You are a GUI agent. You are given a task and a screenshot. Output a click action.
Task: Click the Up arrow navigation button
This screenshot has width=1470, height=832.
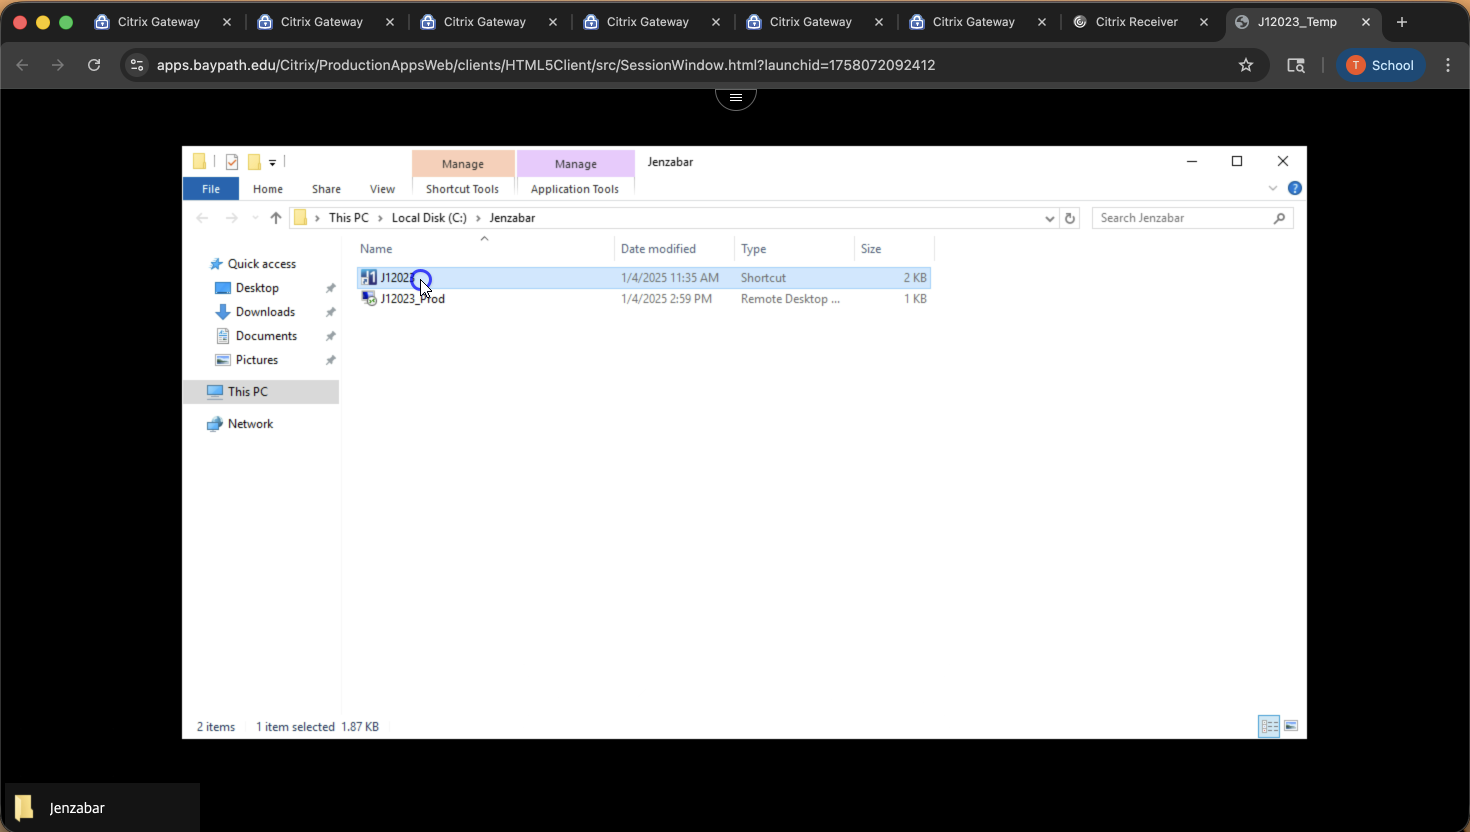click(x=276, y=218)
